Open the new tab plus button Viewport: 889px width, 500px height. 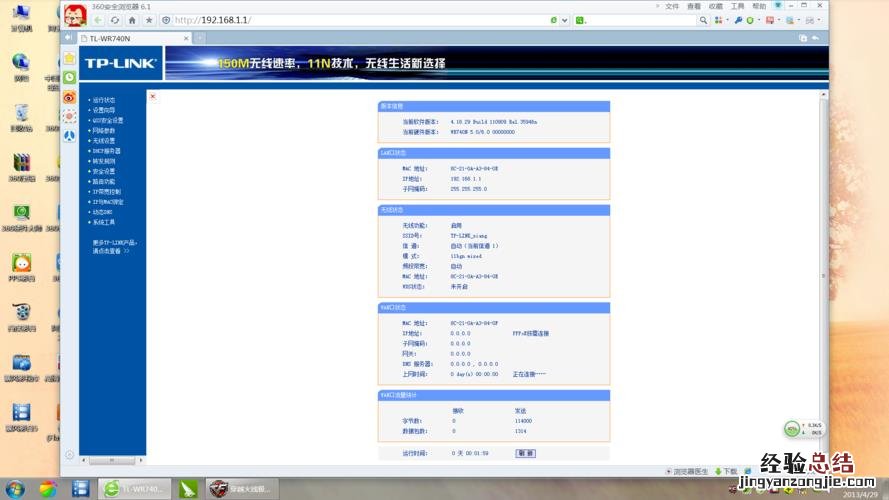tap(199, 38)
